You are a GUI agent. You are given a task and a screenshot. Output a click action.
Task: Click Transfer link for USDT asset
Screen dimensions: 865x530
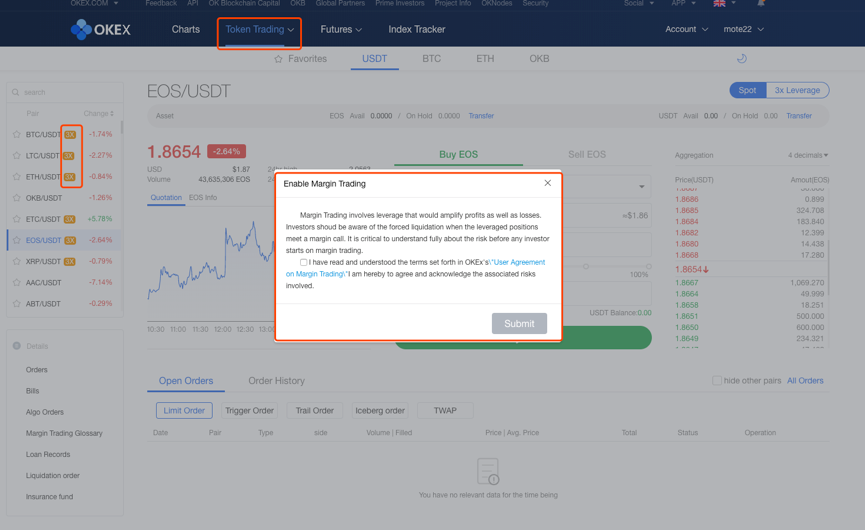[x=799, y=116]
